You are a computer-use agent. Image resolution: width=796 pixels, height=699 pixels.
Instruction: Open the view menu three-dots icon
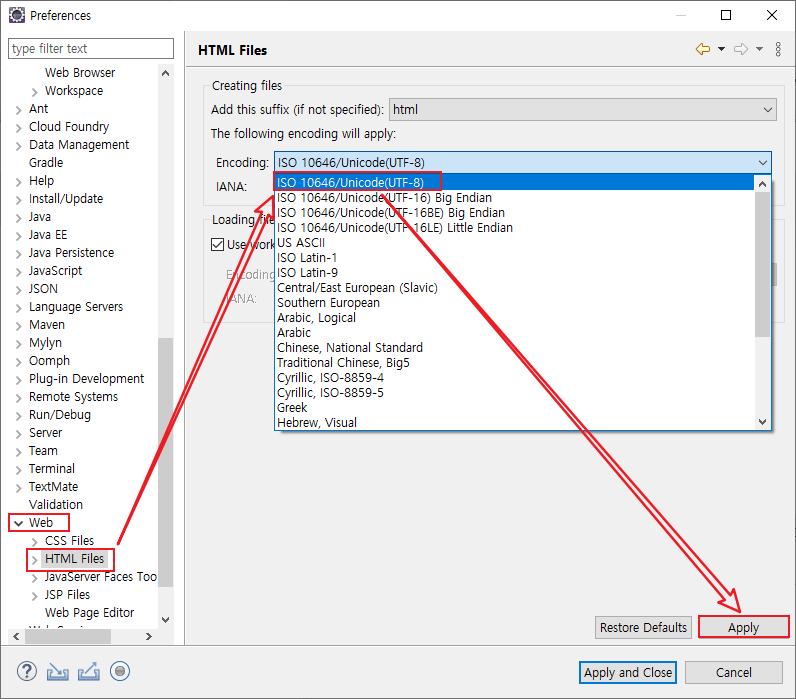(778, 49)
